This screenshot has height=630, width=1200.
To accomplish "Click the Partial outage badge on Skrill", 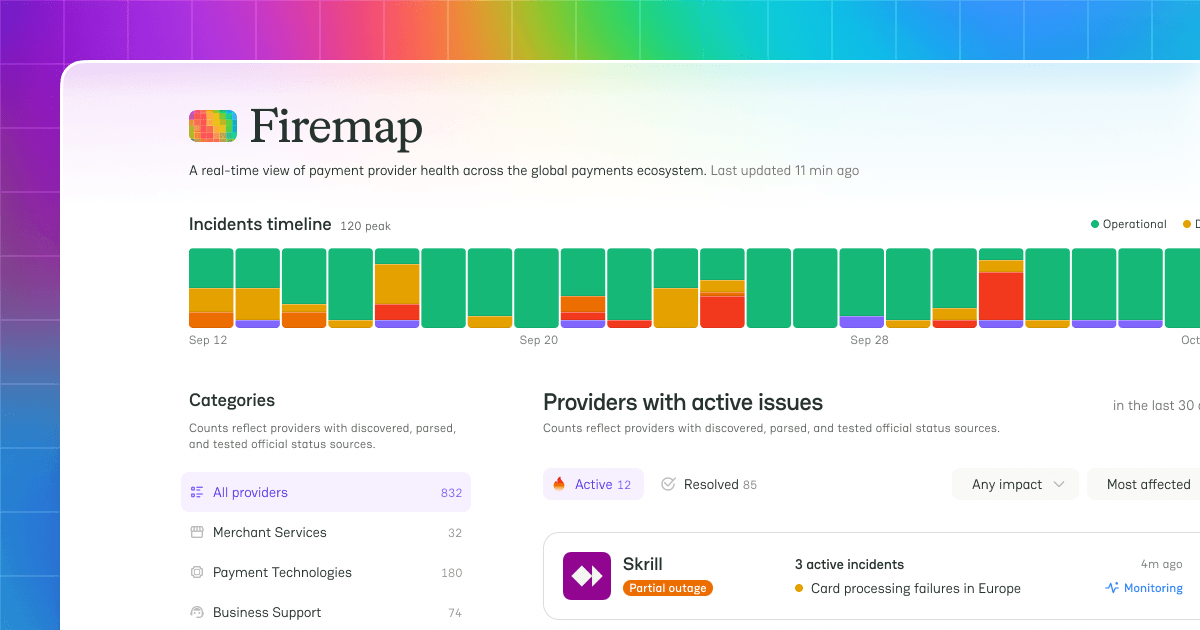I will (668, 588).
